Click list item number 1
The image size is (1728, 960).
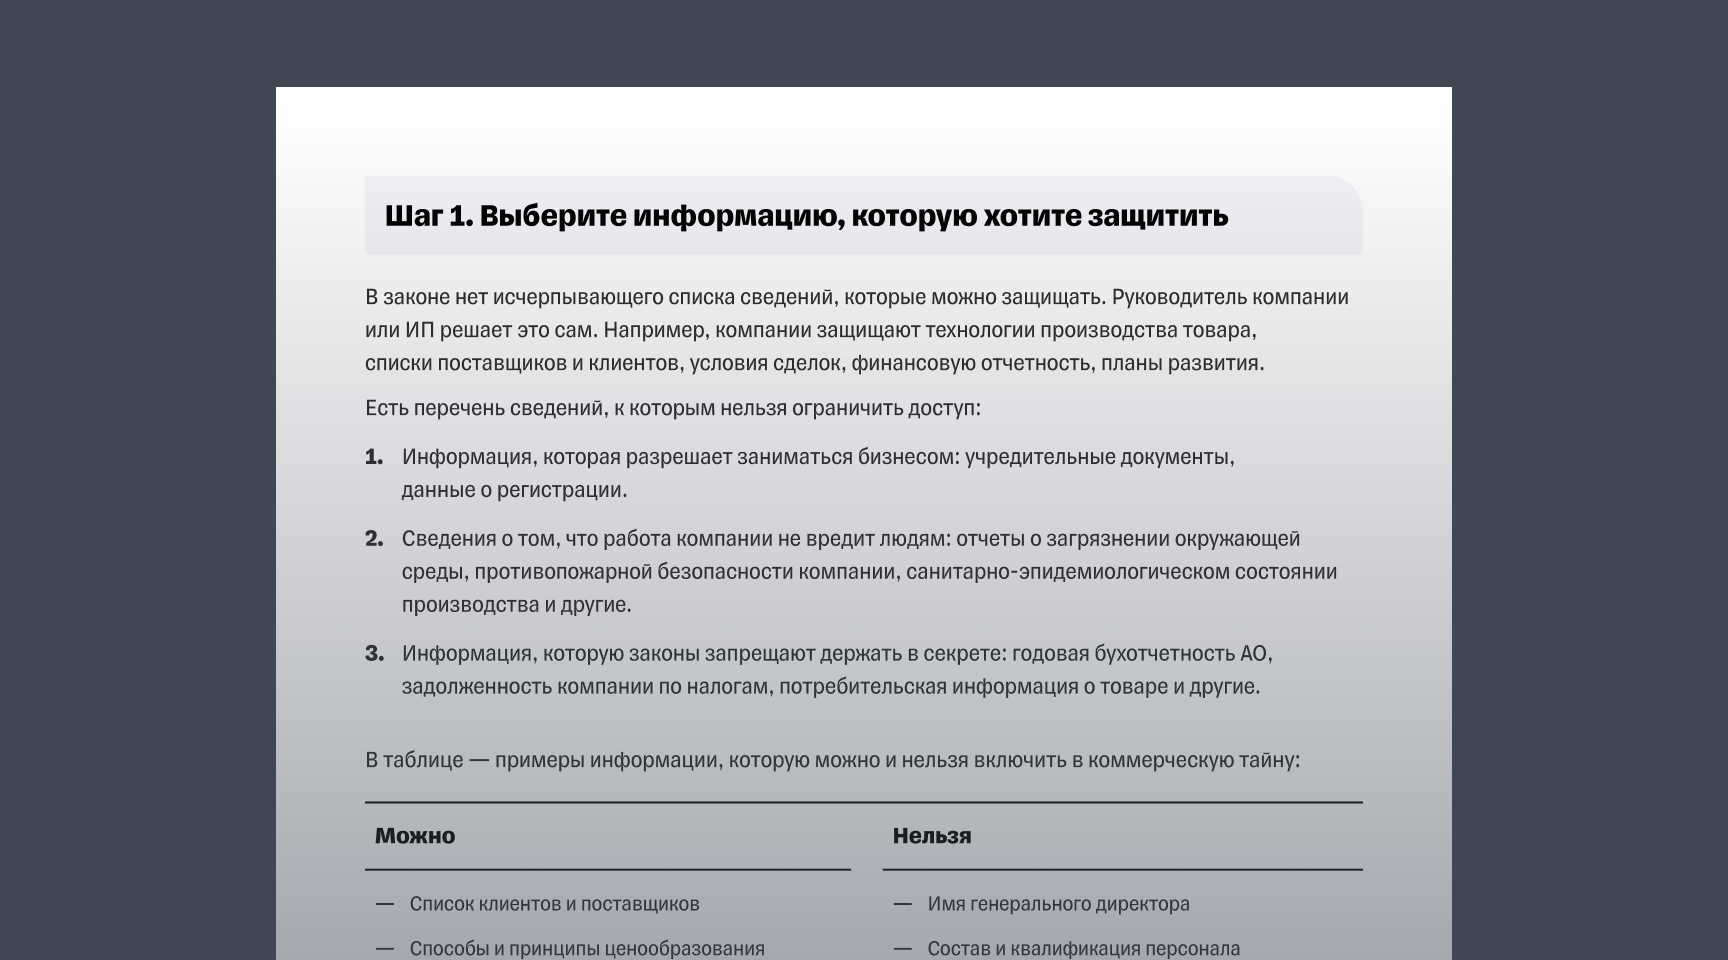(818, 472)
